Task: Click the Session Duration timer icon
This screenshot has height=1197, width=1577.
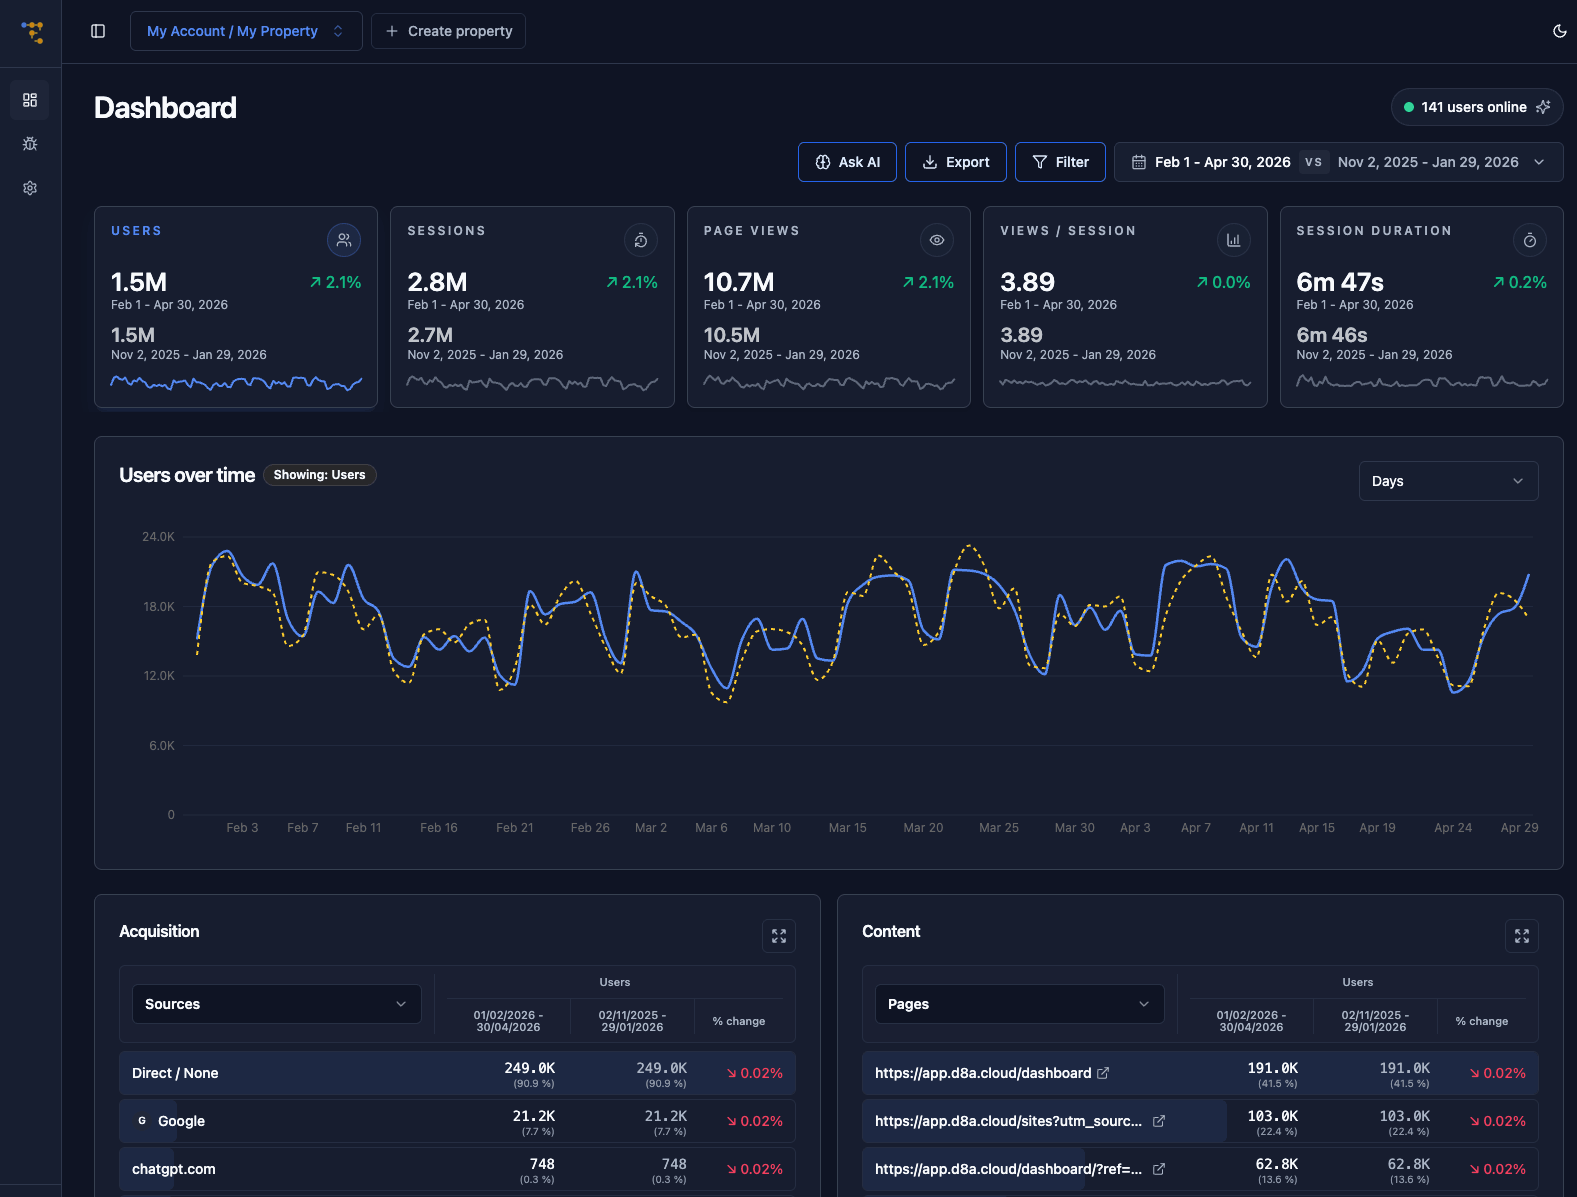Action: coord(1530,240)
